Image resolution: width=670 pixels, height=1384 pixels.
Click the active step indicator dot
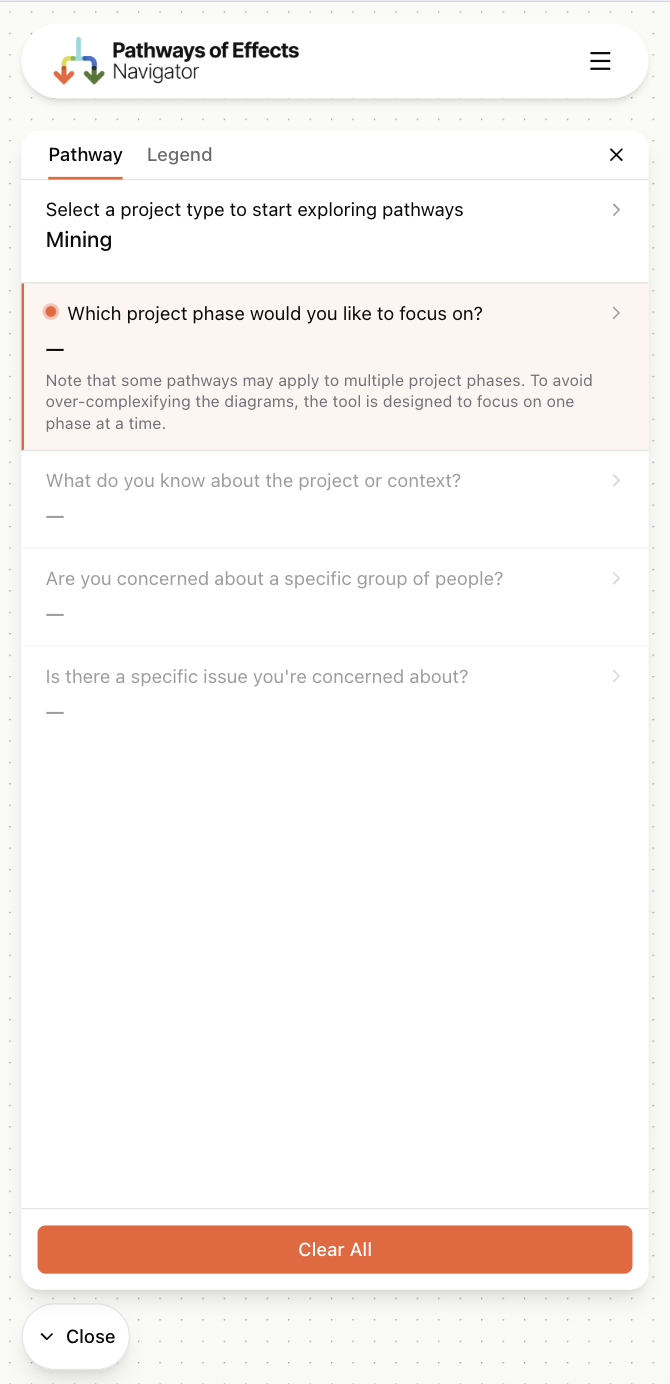coord(50,311)
